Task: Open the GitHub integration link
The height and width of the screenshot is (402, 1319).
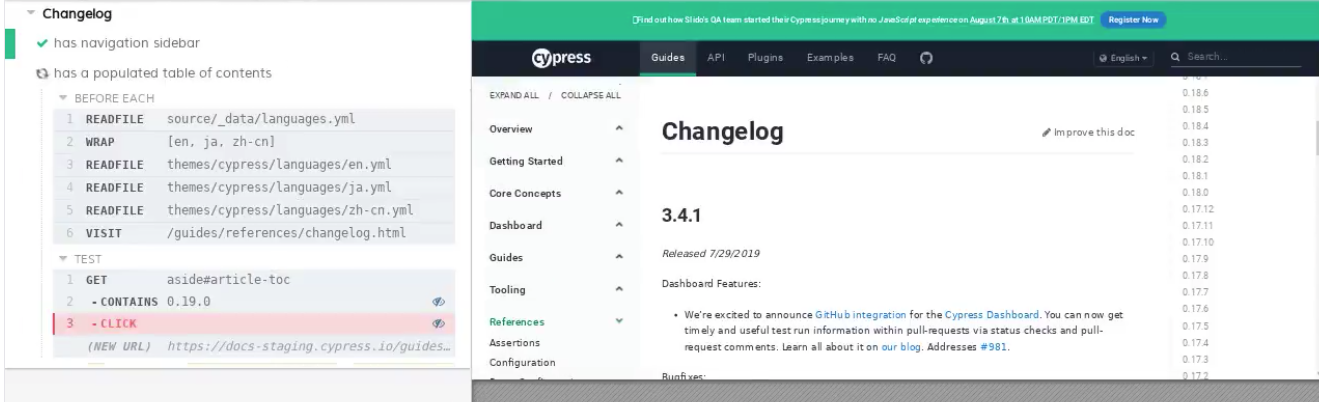Action: 859,314
